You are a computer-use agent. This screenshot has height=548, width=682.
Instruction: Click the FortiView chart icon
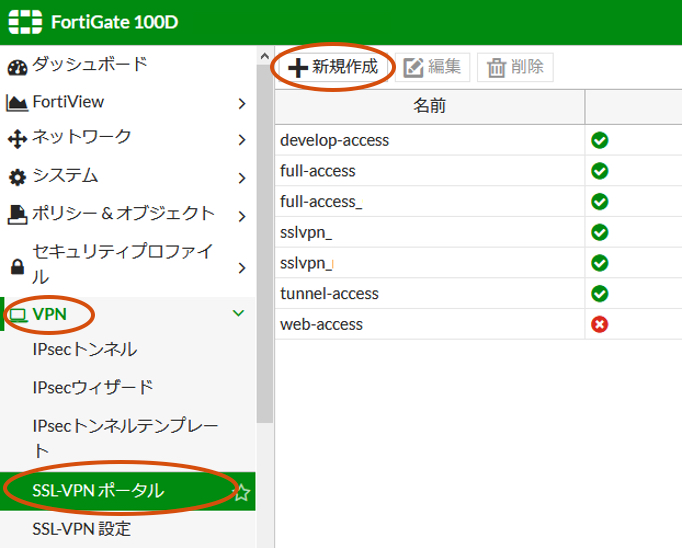(x=17, y=103)
